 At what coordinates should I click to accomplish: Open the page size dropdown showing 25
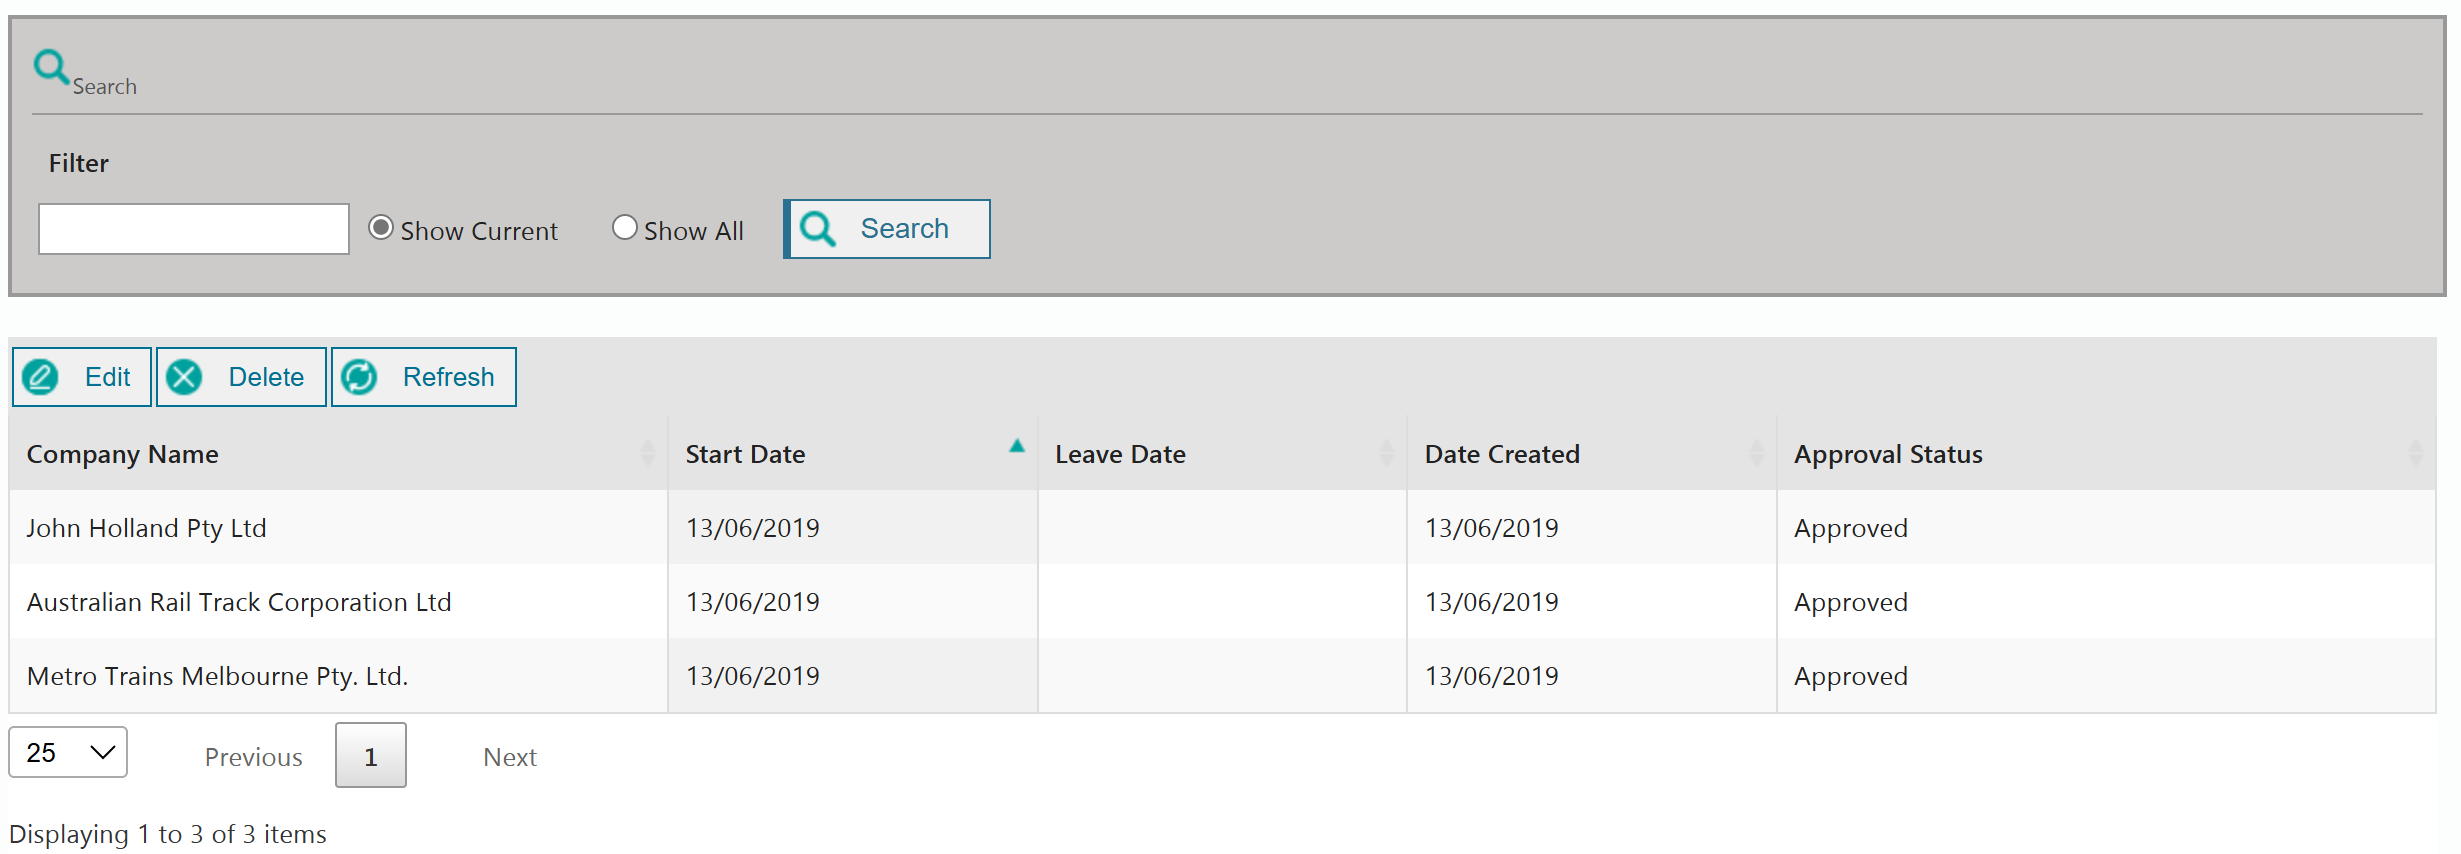point(68,752)
